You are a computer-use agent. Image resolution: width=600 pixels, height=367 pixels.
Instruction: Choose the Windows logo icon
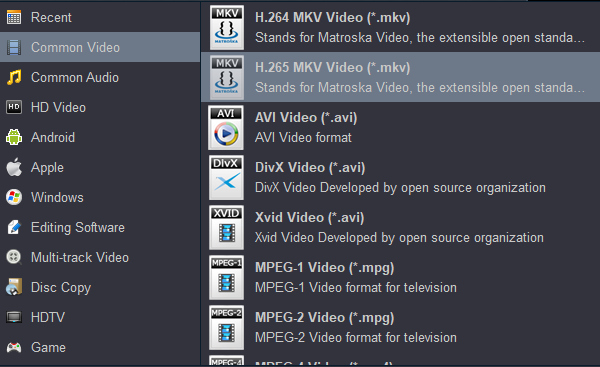click(14, 197)
